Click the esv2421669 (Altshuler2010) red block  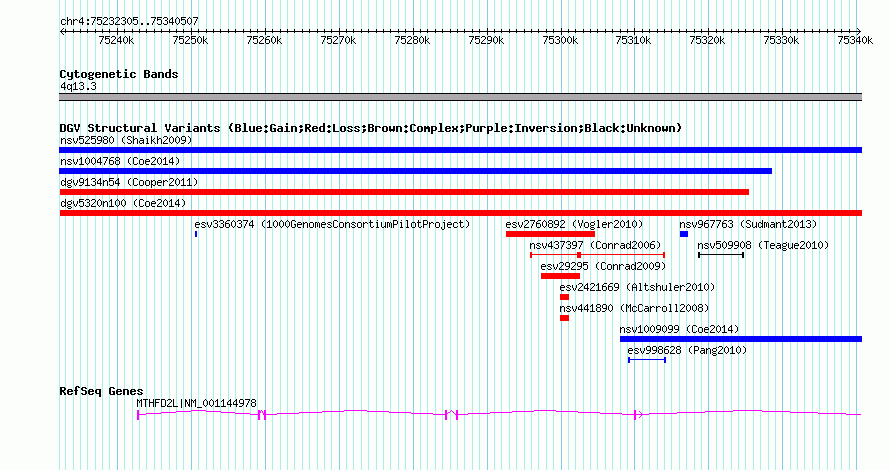point(564,297)
